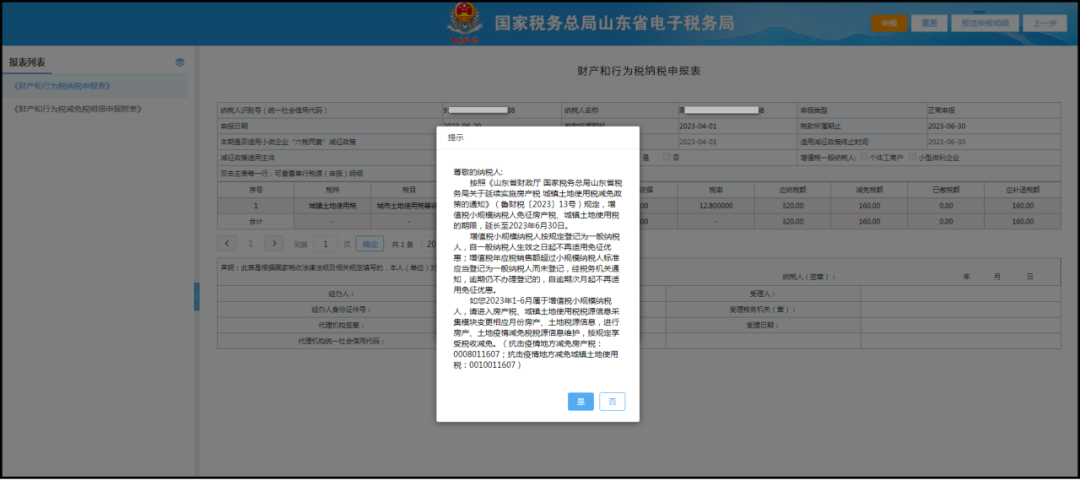Click the 减免税额 column header
1080x480 pixels.
click(869, 189)
